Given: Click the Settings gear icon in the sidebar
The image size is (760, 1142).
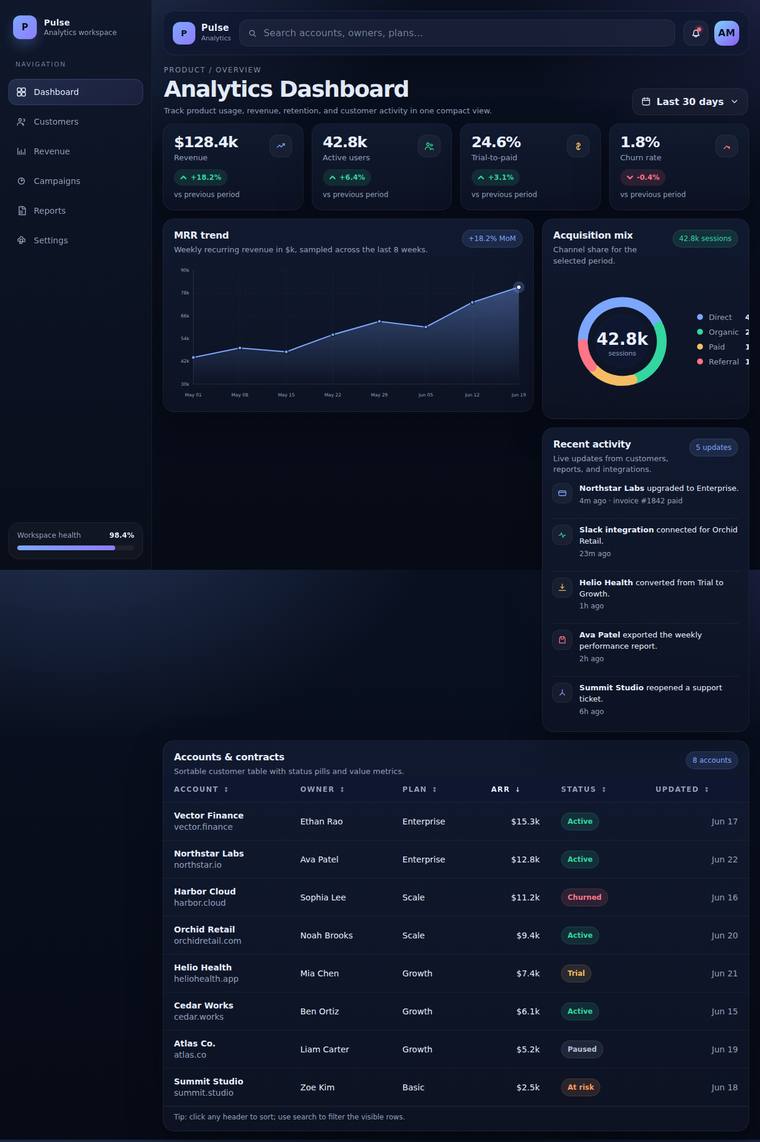Looking at the screenshot, I should [21, 240].
